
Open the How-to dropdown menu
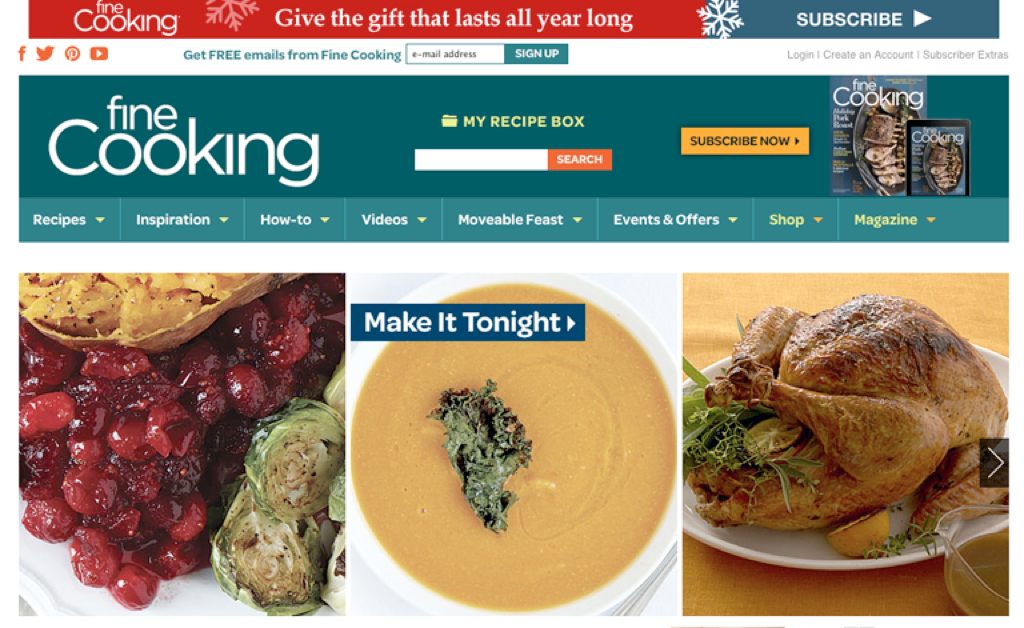(x=295, y=220)
